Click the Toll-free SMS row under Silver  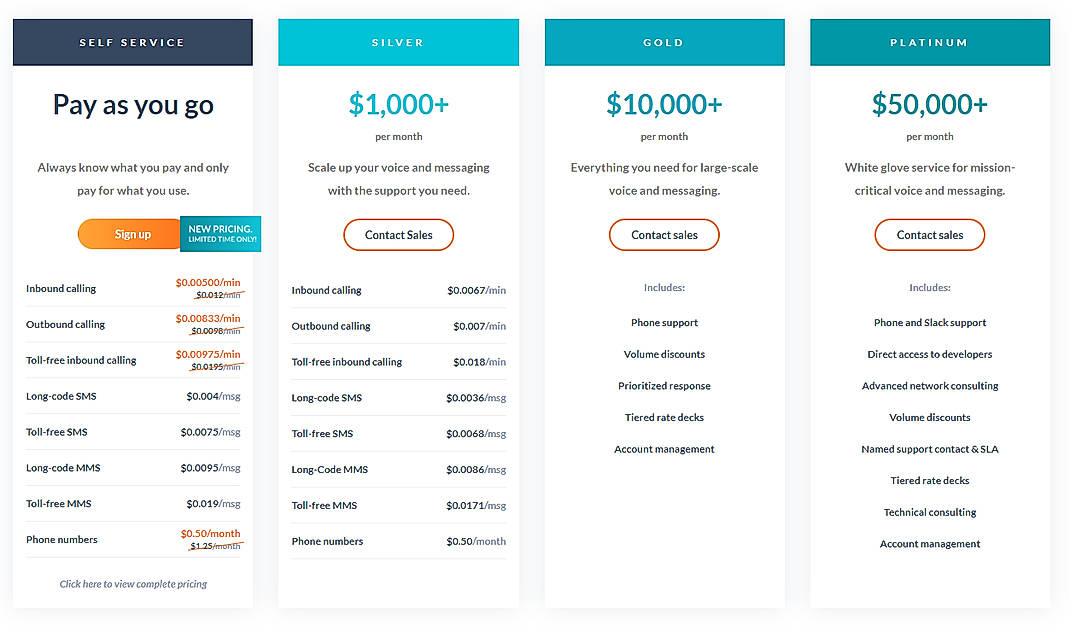point(398,432)
